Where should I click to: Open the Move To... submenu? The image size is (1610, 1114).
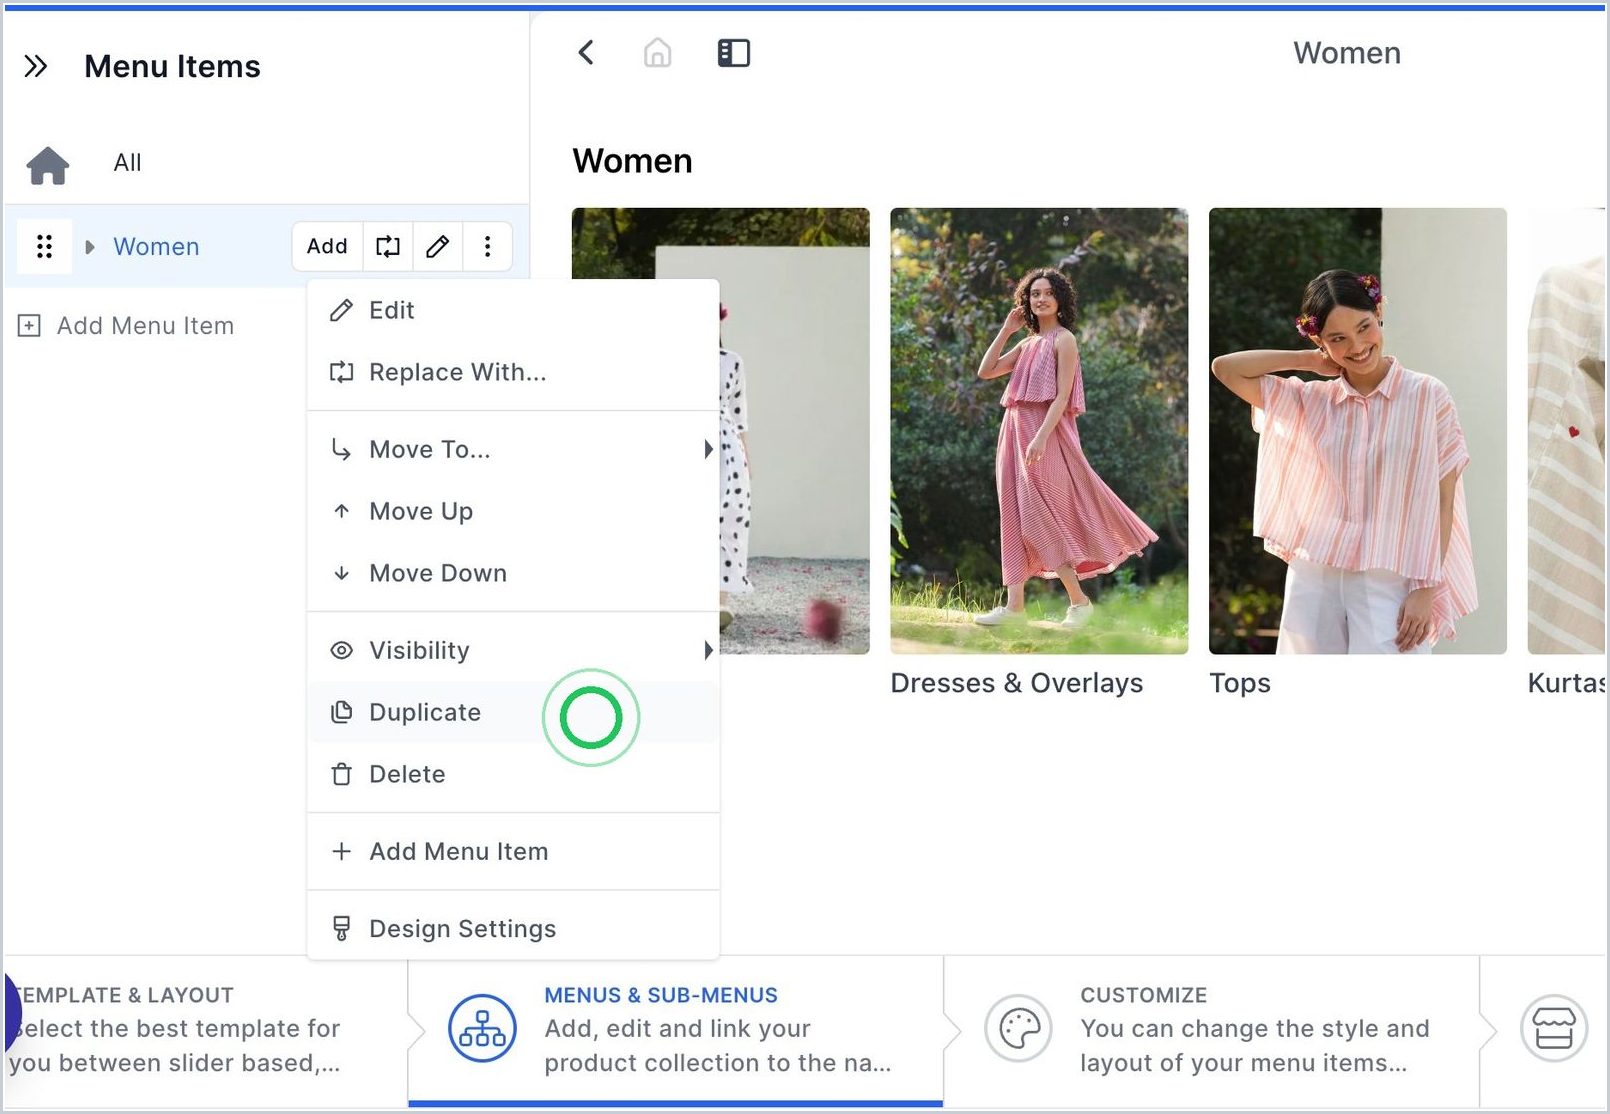pyautogui.click(x=513, y=449)
